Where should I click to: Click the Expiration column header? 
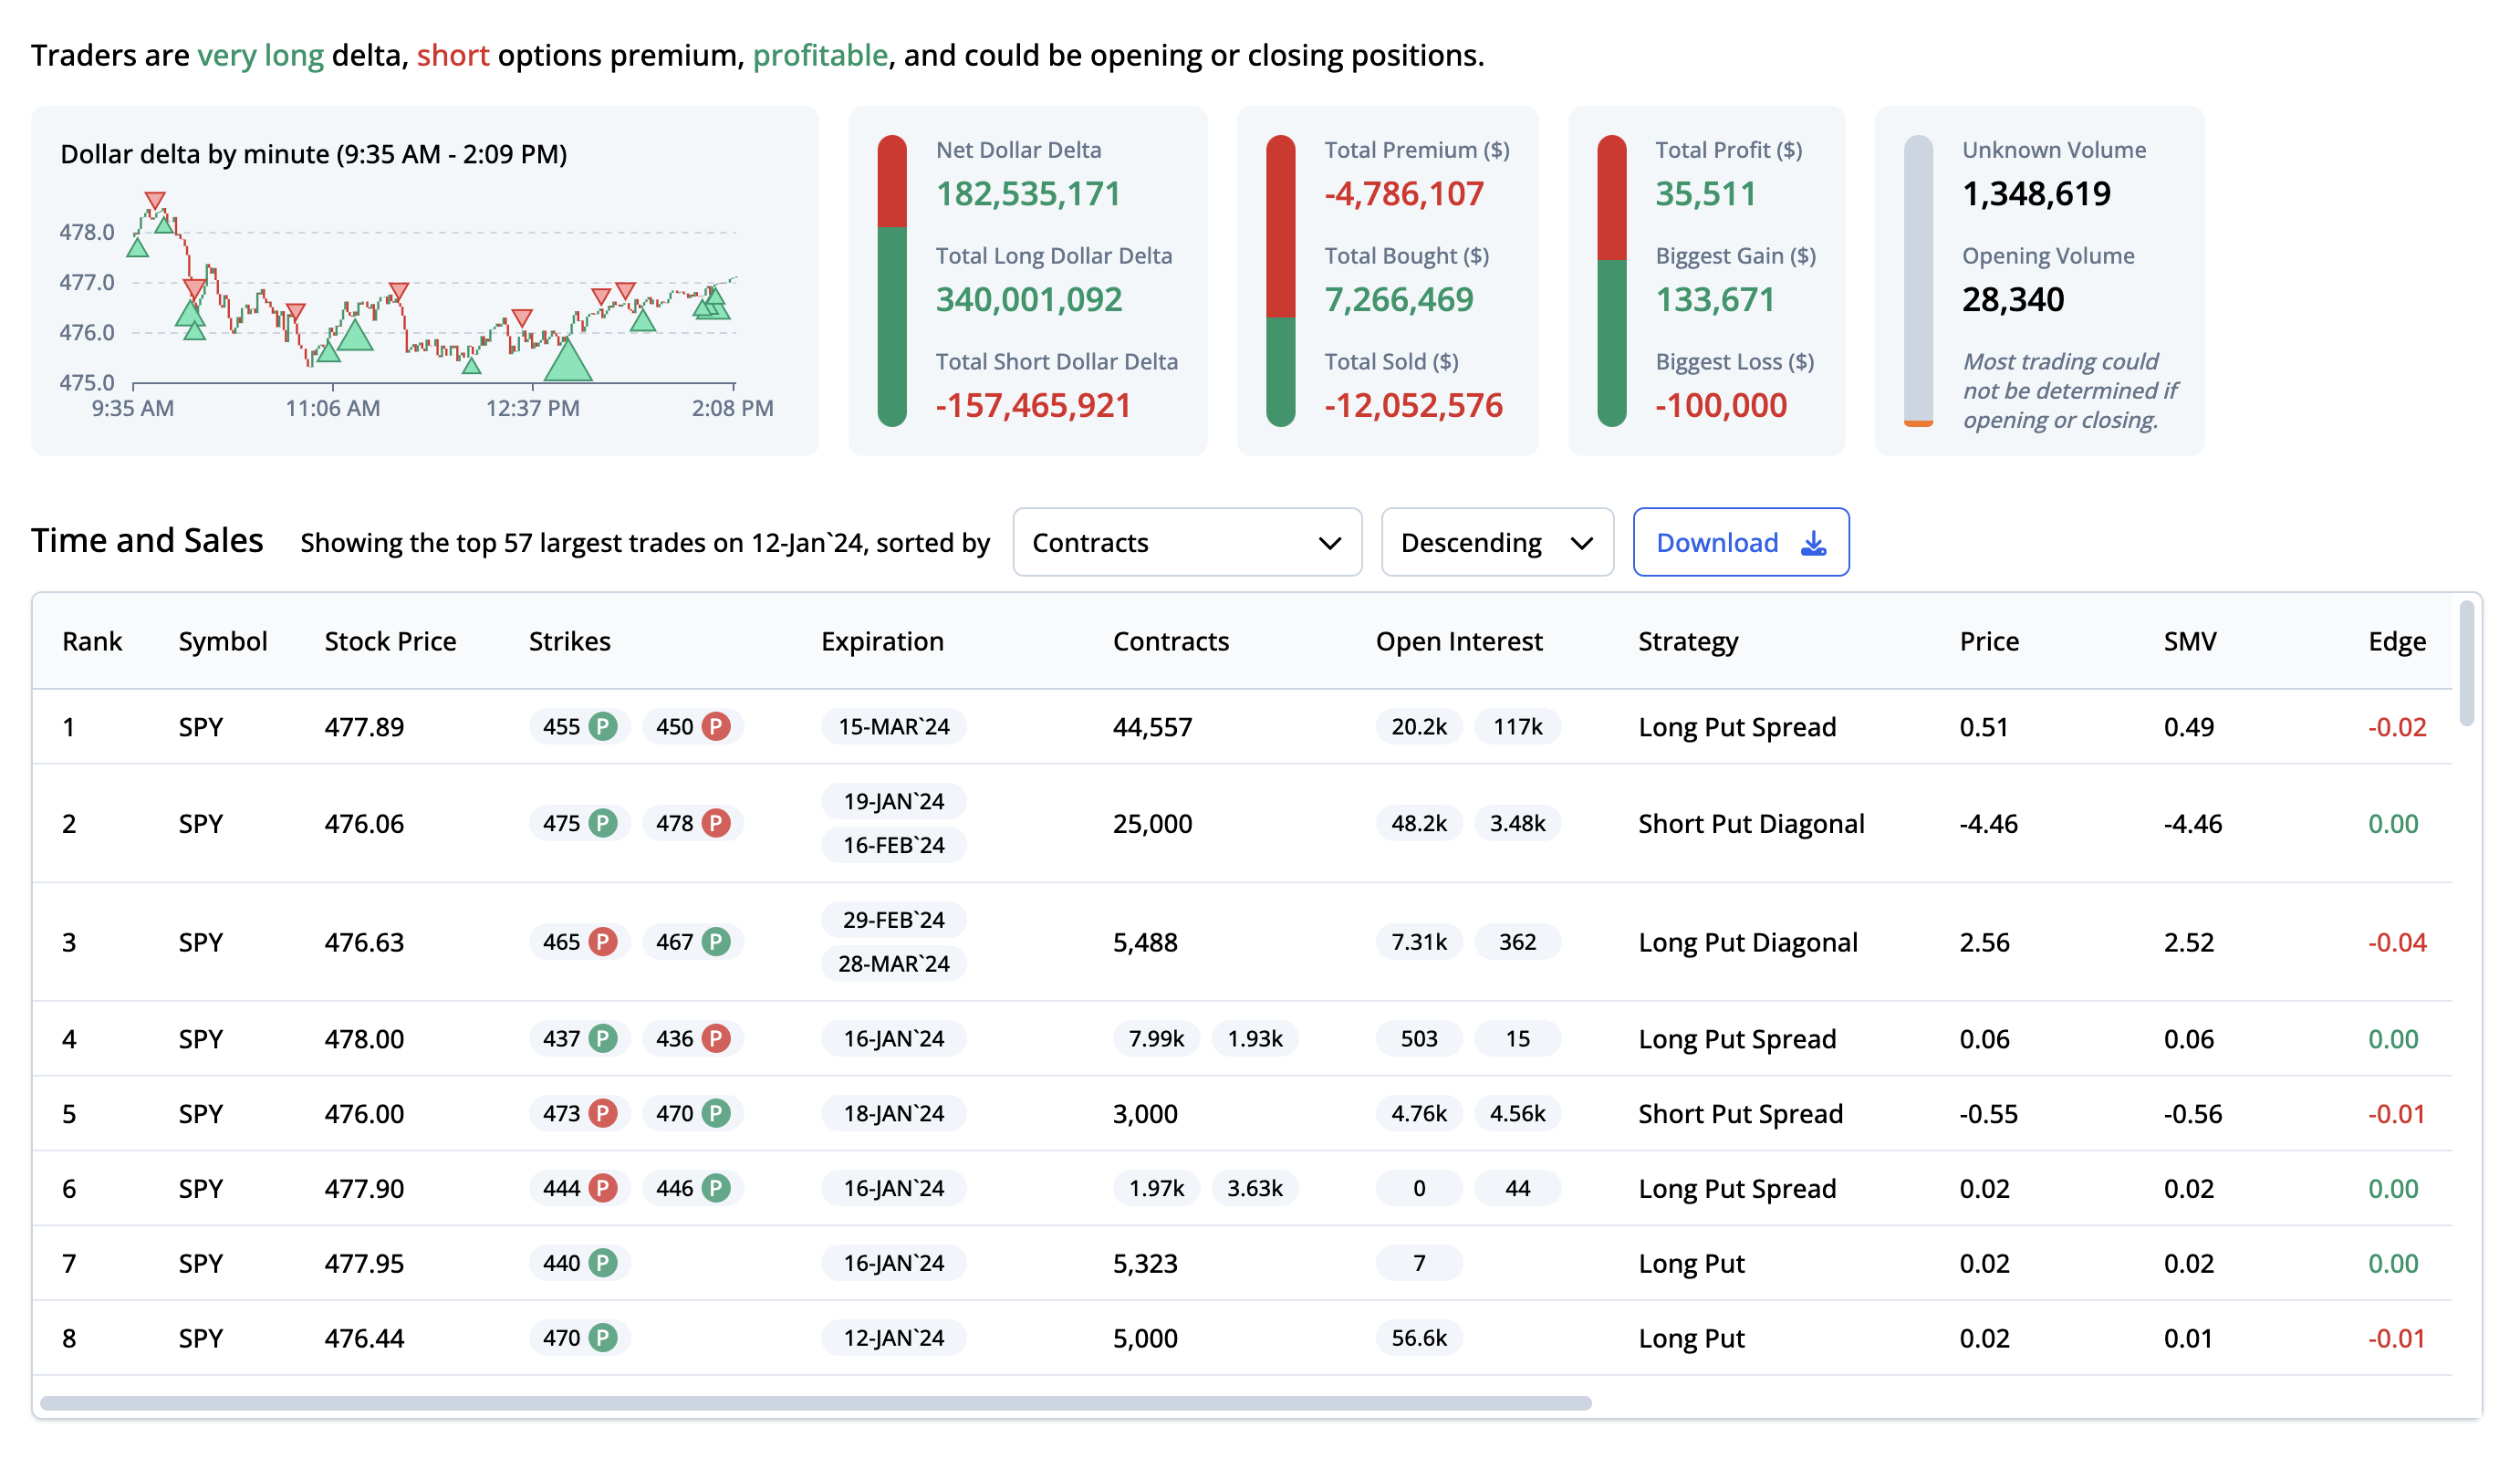pos(882,641)
